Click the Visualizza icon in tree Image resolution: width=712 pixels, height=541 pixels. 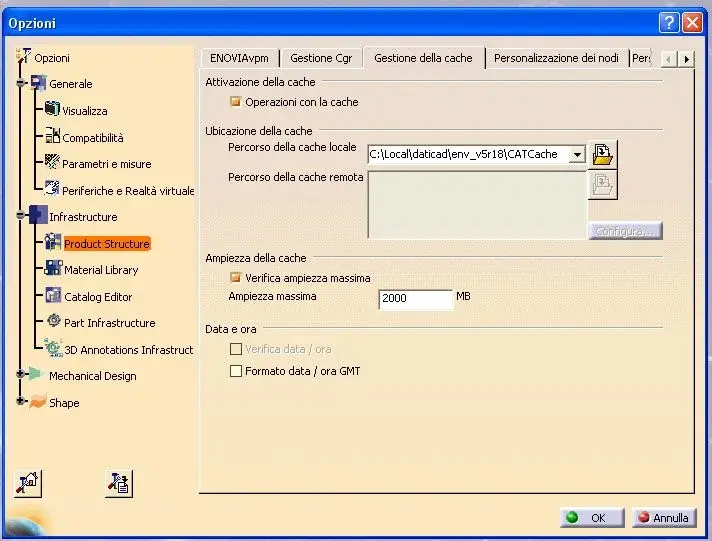[52, 109]
